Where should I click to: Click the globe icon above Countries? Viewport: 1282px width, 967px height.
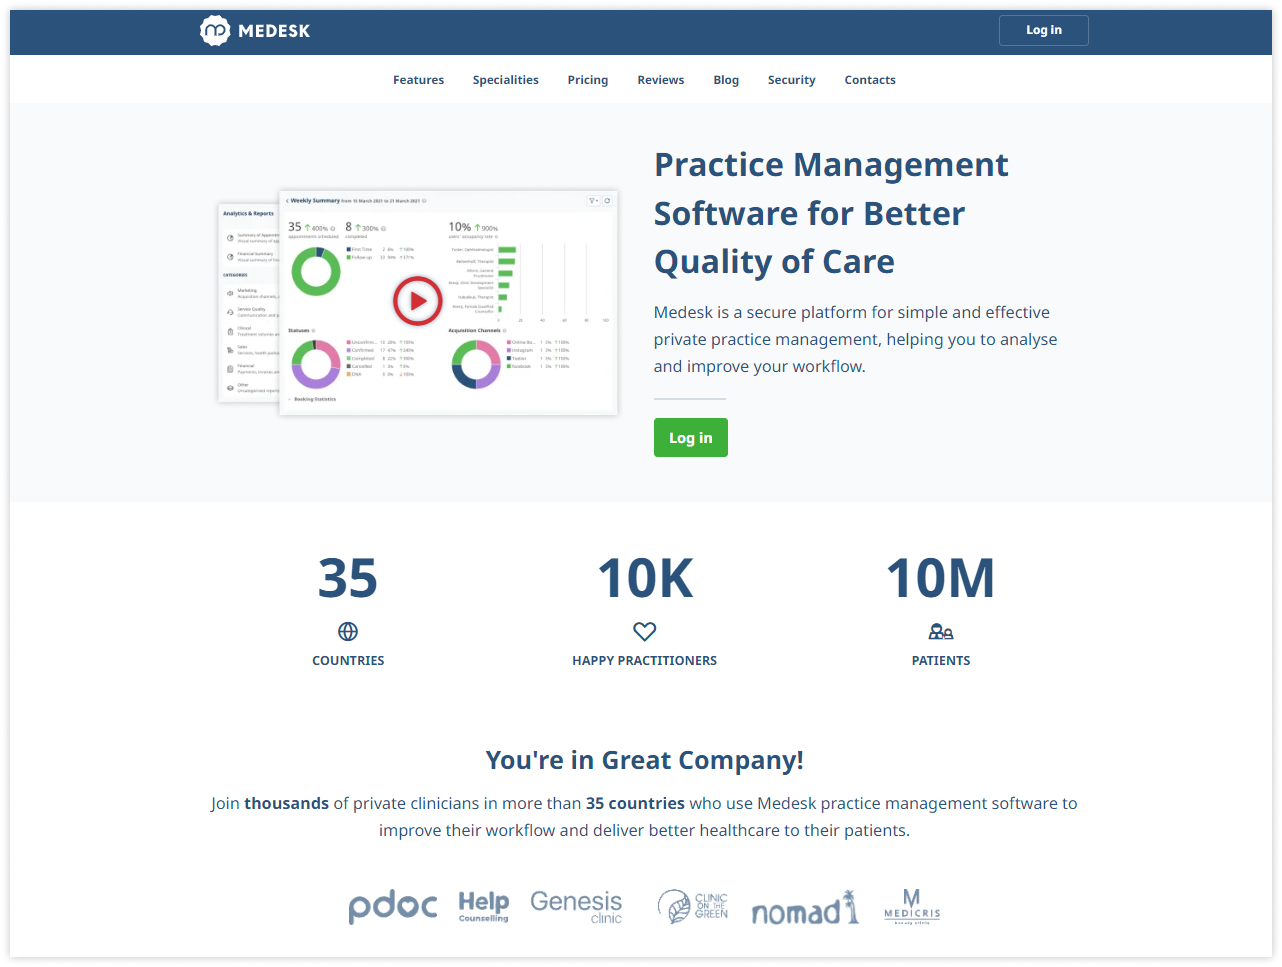point(348,631)
